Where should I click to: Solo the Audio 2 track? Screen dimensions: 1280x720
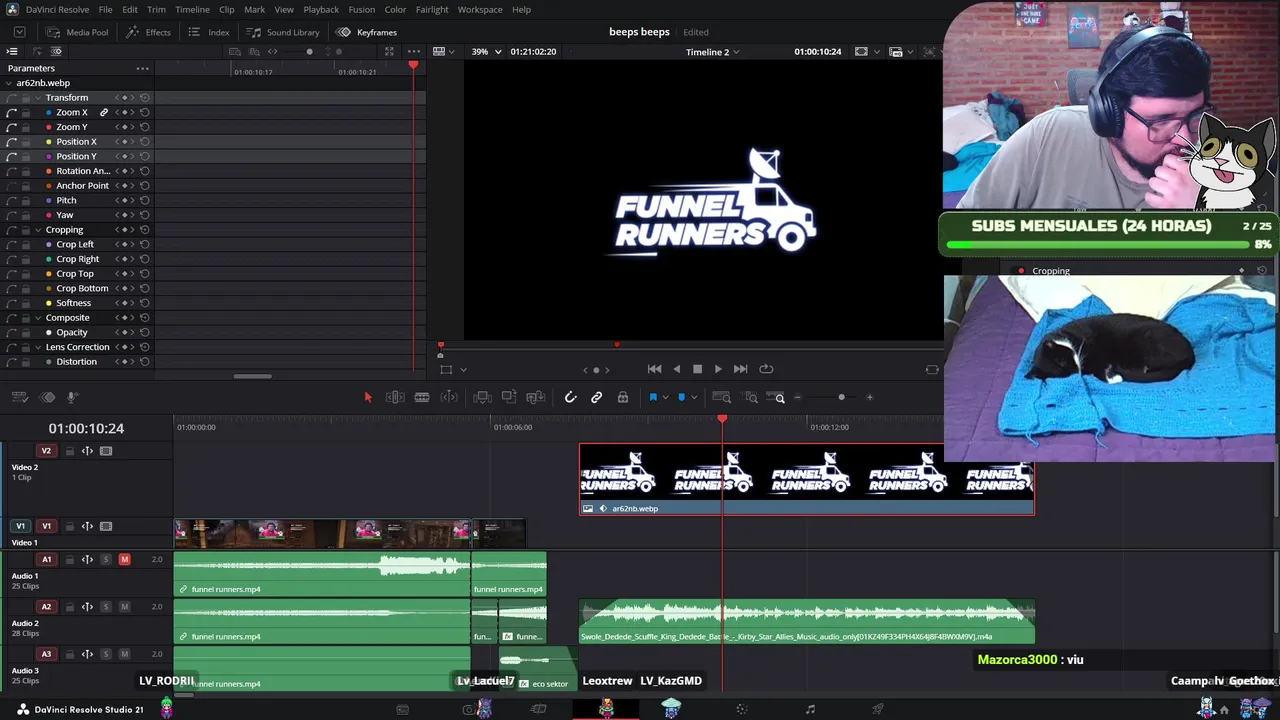[x=106, y=607]
